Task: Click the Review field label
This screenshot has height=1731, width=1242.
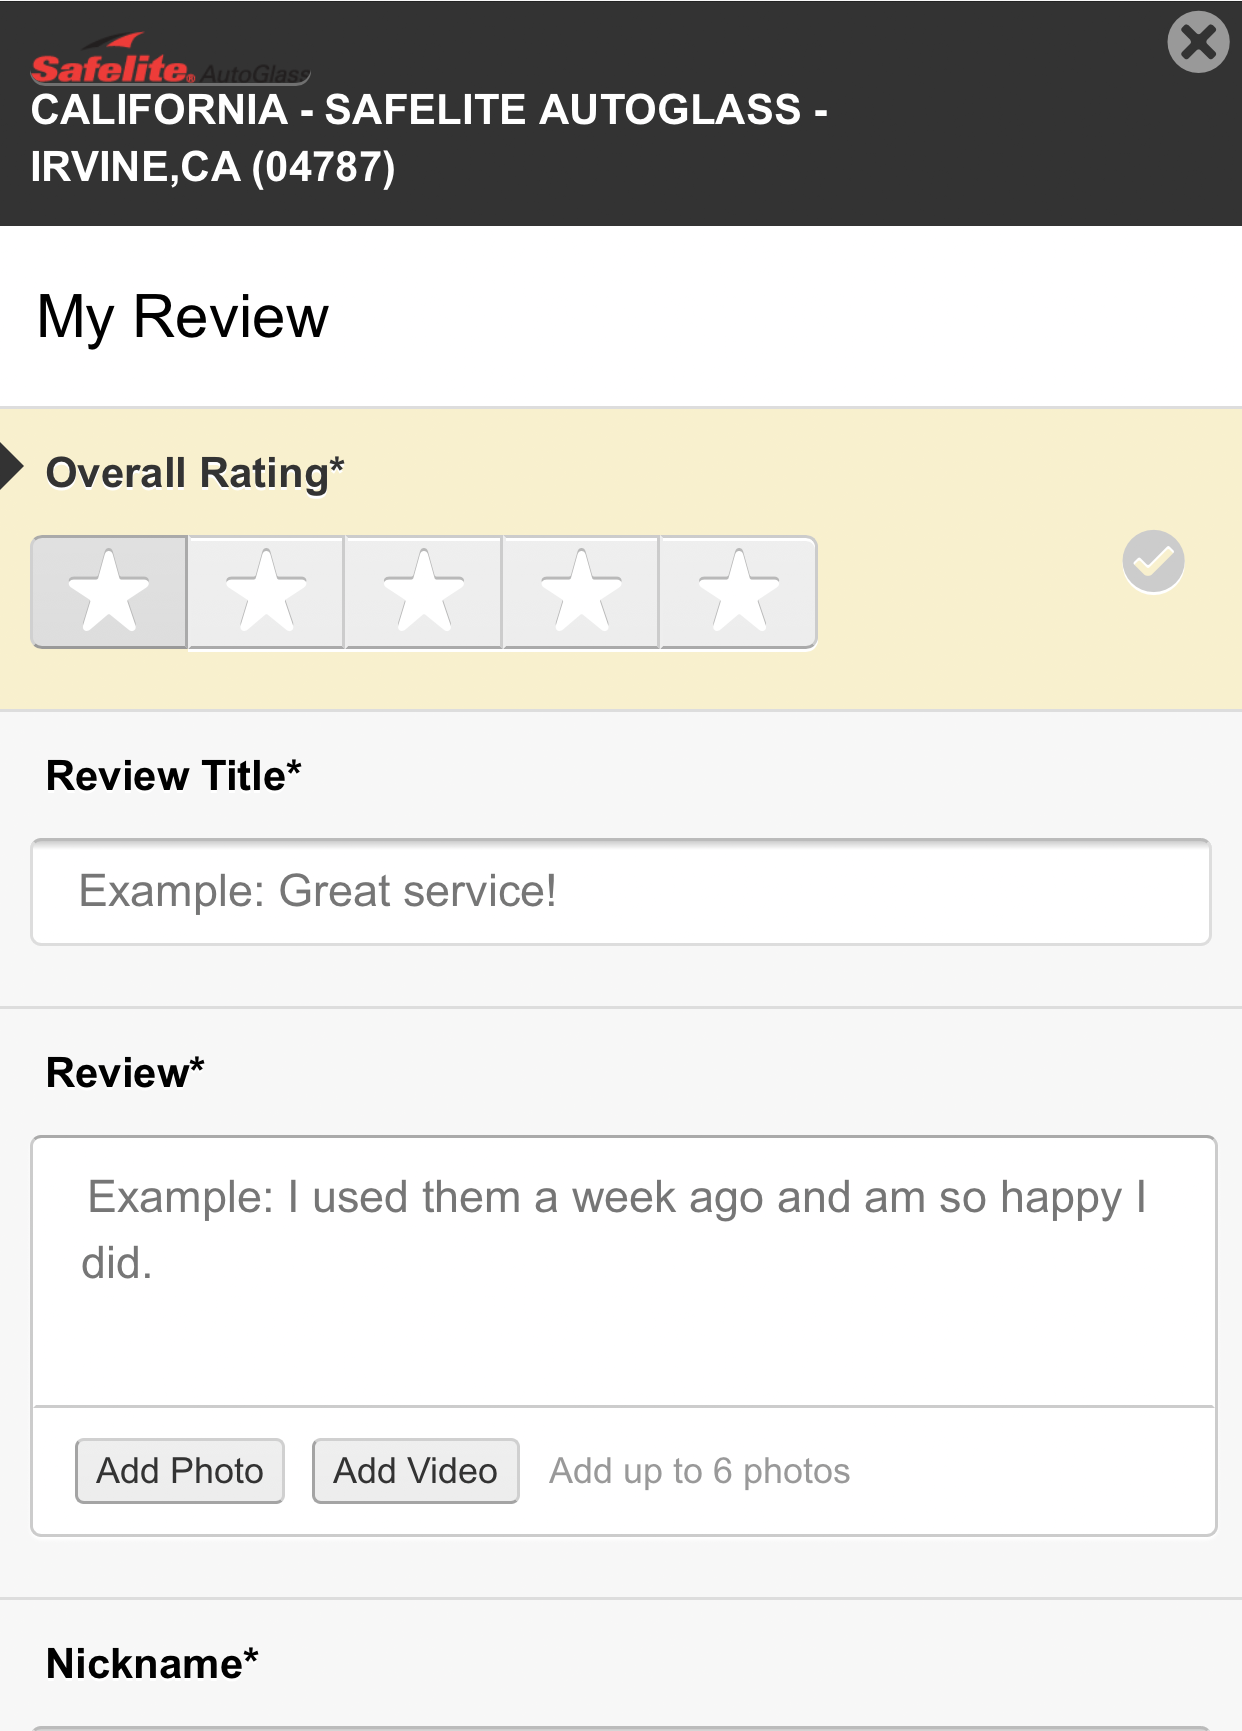Action: (x=125, y=1073)
